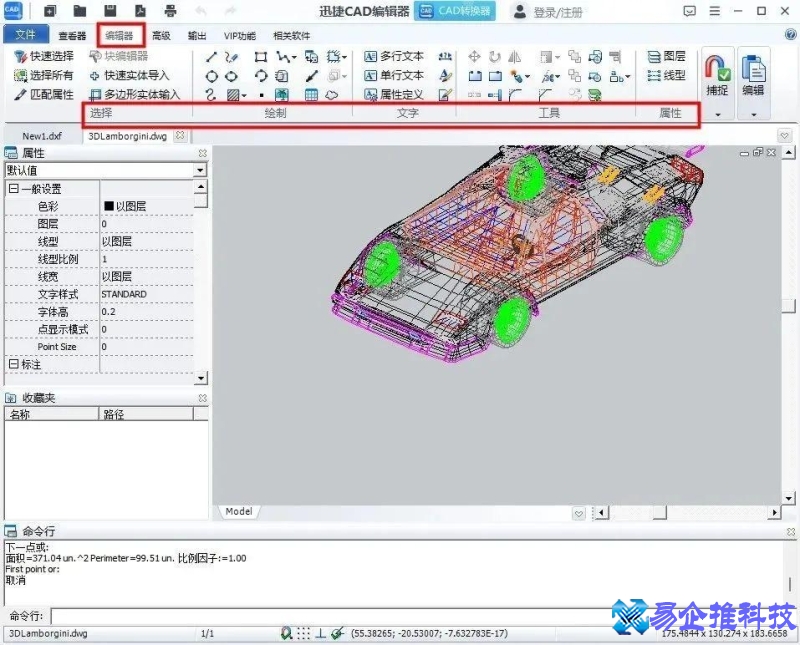
Task: Click the 命令行 input field
Action: (x=332, y=616)
